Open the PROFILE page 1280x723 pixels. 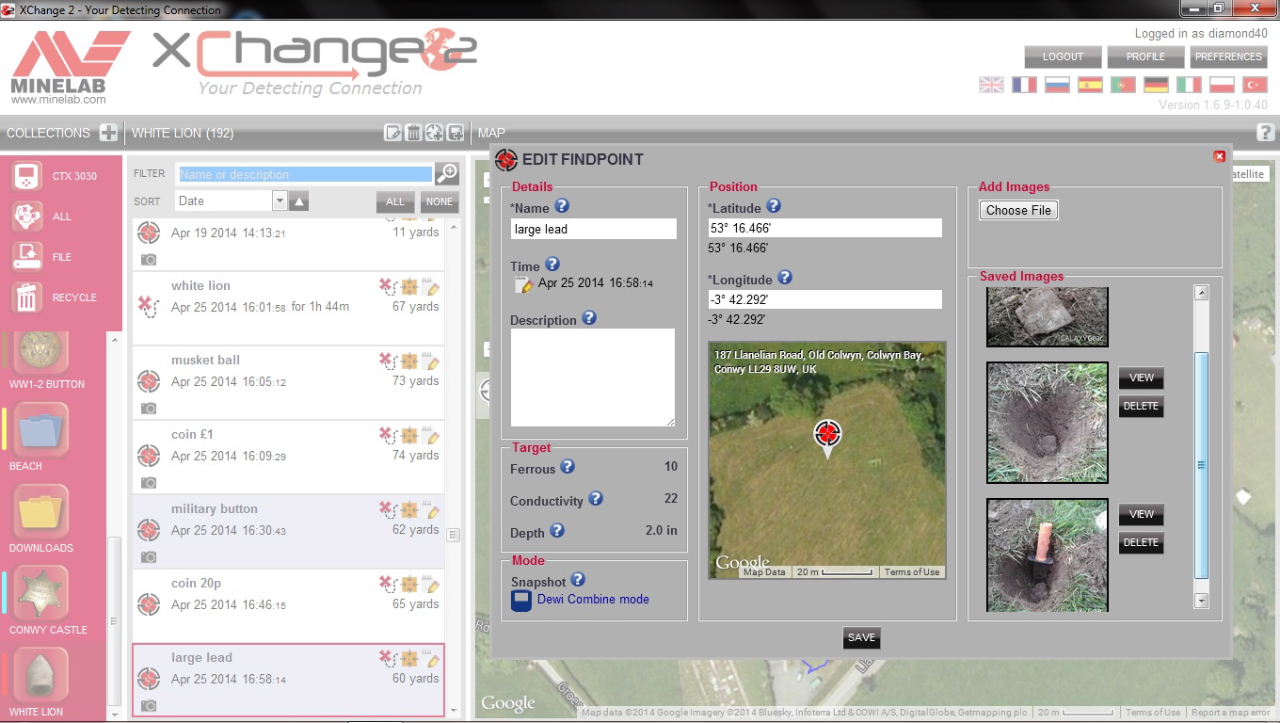coord(1145,57)
